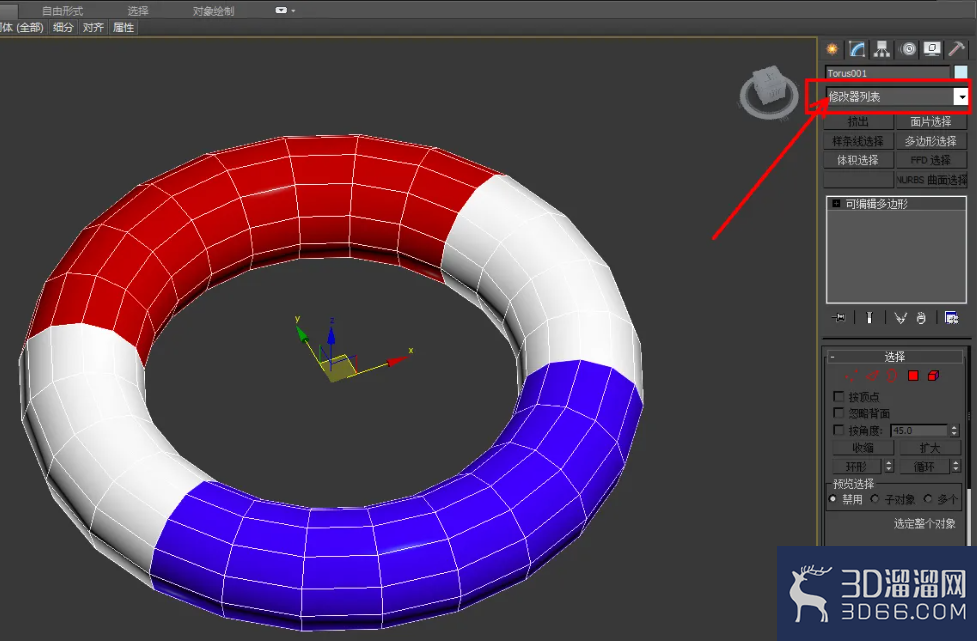Enable the 按顶点 checkbox
The image size is (977, 641).
839,396
